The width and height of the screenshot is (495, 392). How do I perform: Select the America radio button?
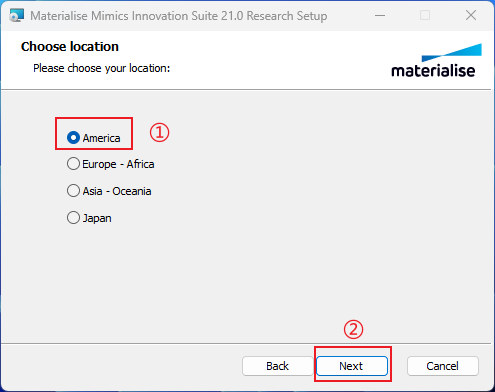point(73,137)
